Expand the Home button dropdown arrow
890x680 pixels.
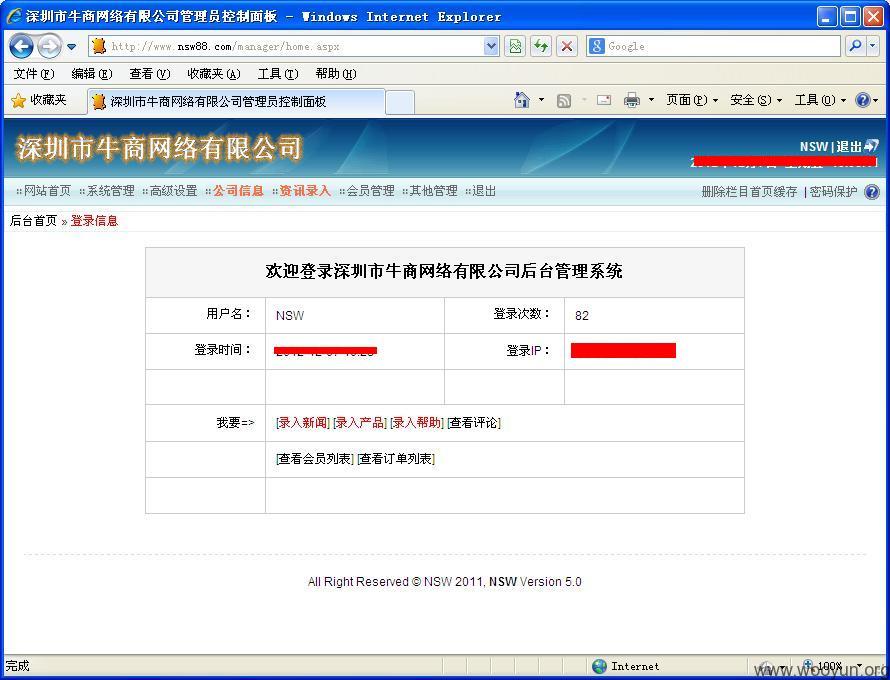tap(541, 100)
